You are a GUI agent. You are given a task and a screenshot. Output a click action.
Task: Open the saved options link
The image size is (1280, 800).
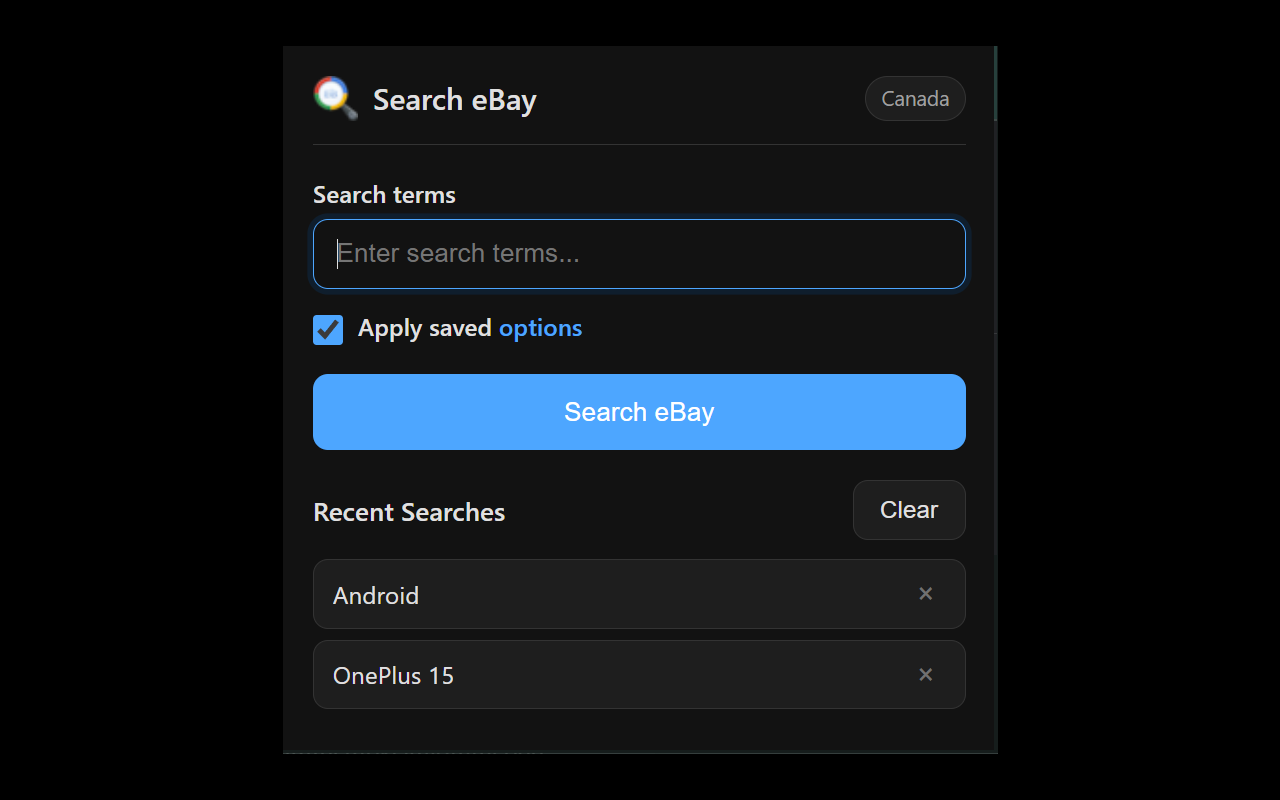click(540, 328)
